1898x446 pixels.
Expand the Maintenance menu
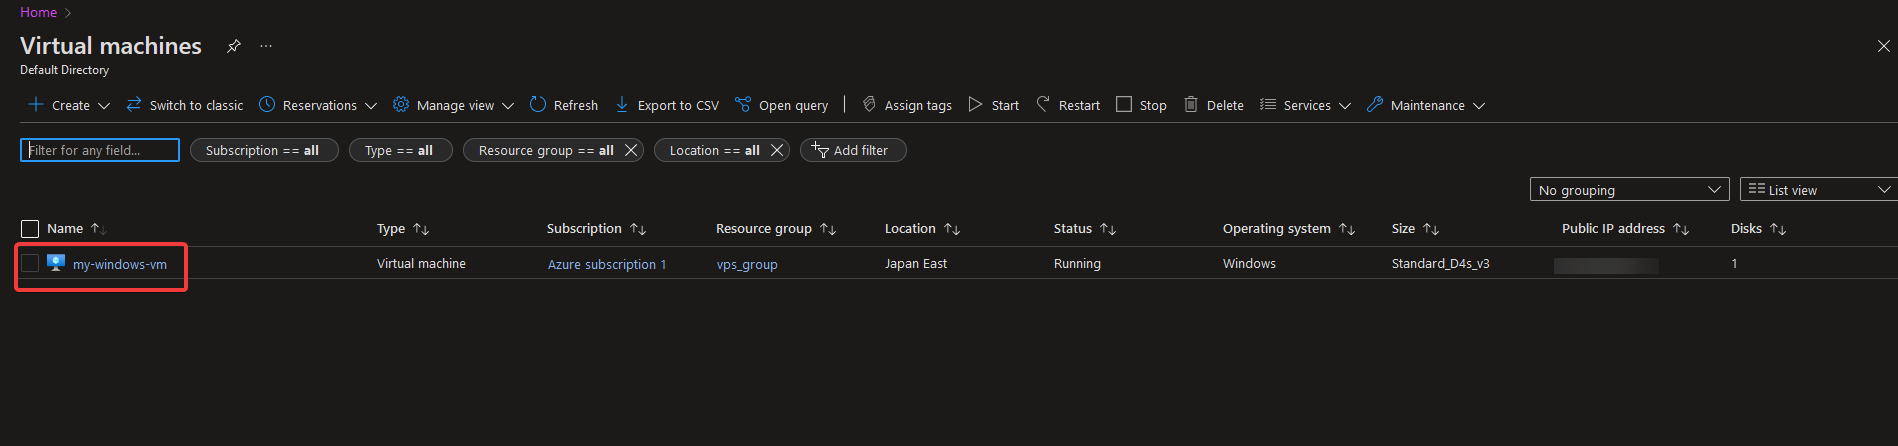tap(1426, 105)
